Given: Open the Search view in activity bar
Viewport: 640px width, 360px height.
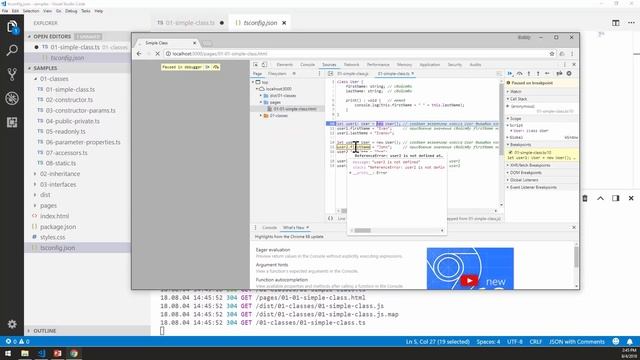Looking at the screenshot, I should click(12, 50).
